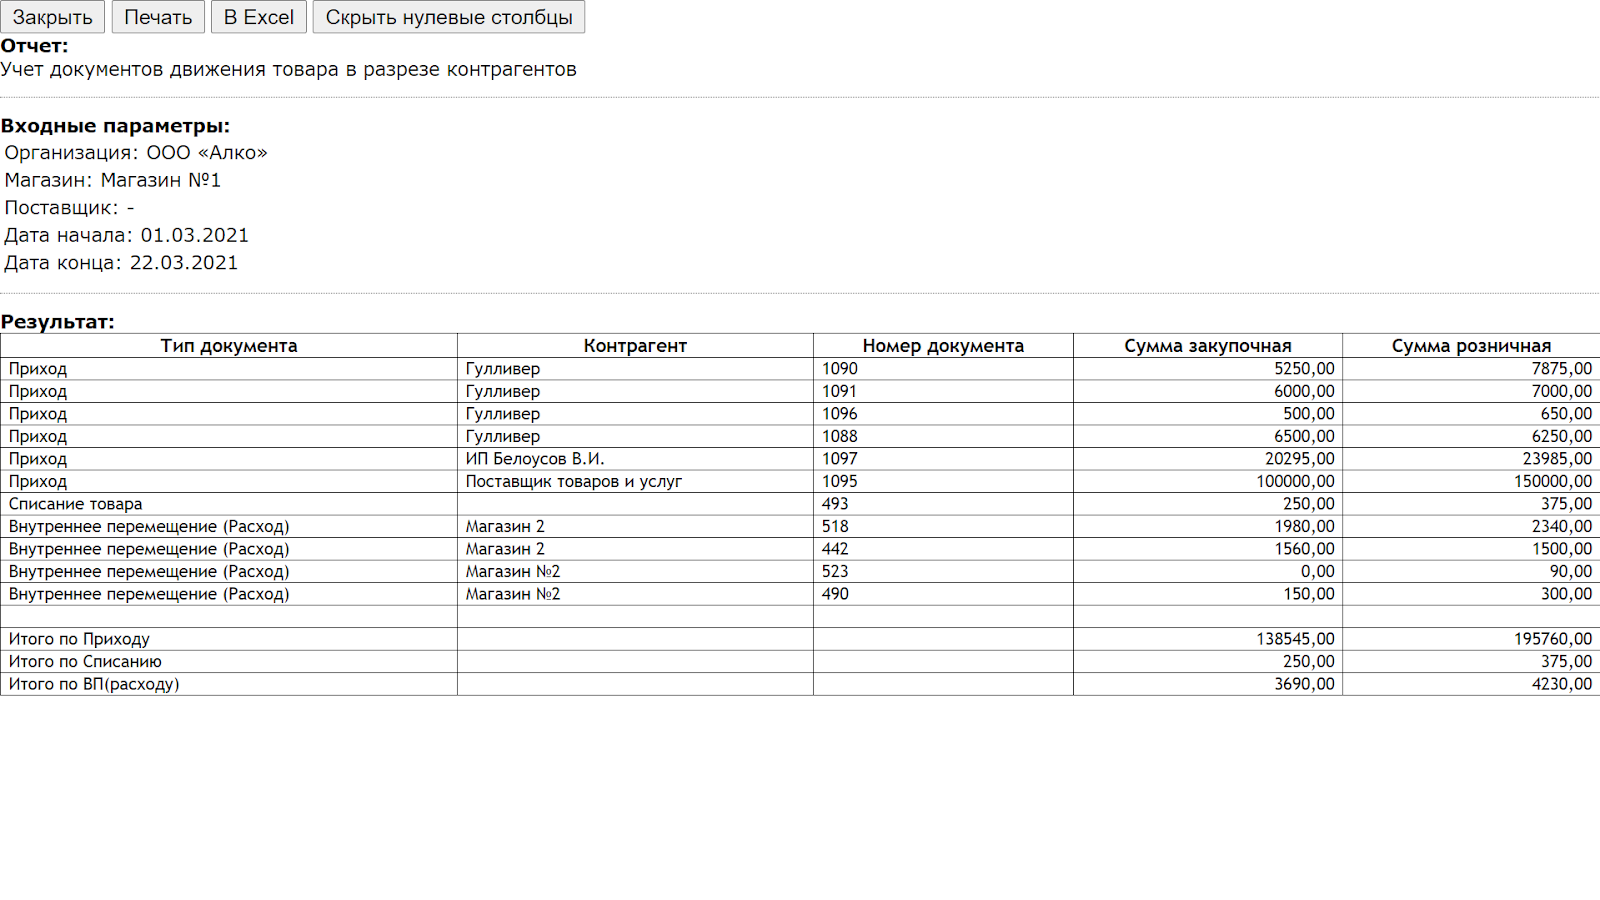Image resolution: width=1600 pixels, height=900 pixels.
Task: Select document number 1090 cell
Action: coord(840,369)
